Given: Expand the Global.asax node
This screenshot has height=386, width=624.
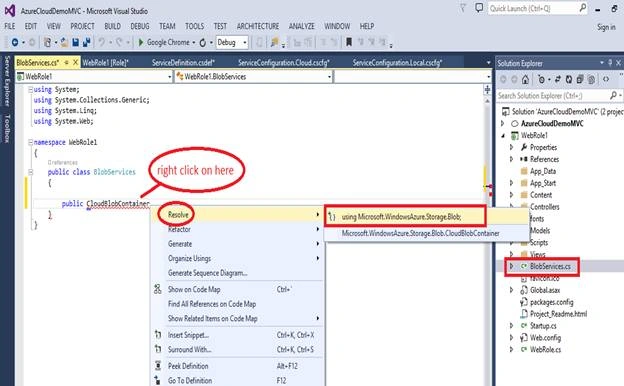Looking at the screenshot, I should click(512, 290).
